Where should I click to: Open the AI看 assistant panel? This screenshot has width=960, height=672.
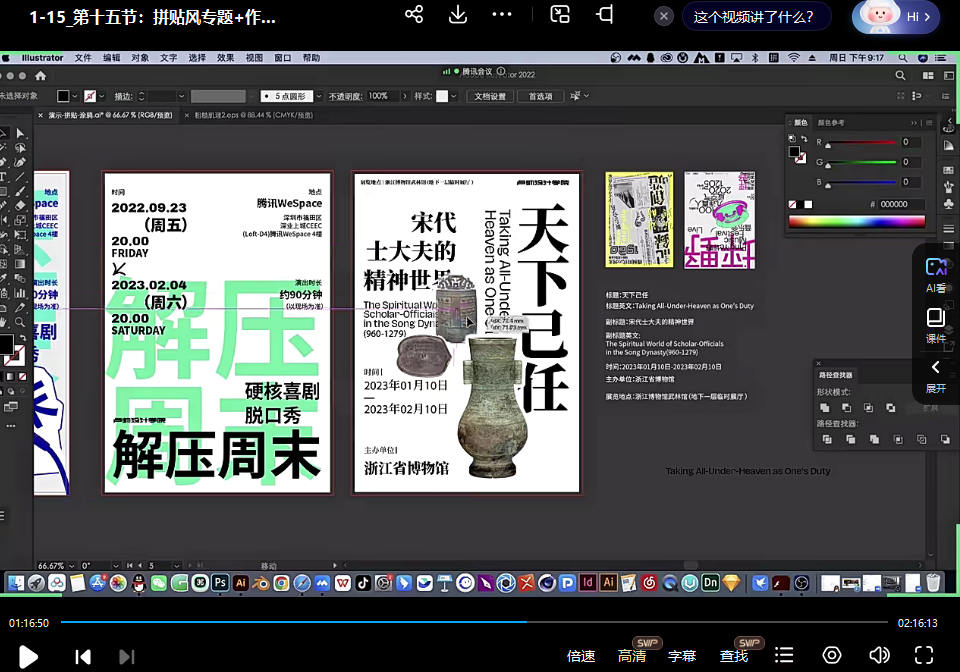(x=936, y=273)
